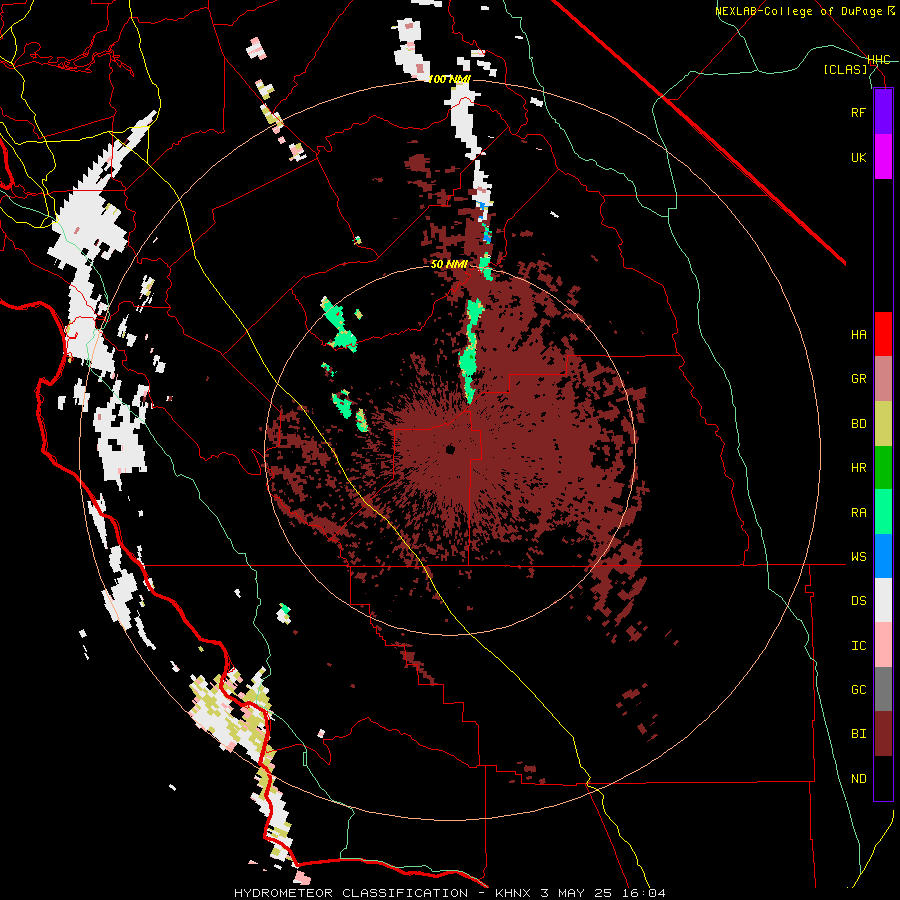Click the RF purple legend swatch
The width and height of the screenshot is (900, 900).
[883, 112]
